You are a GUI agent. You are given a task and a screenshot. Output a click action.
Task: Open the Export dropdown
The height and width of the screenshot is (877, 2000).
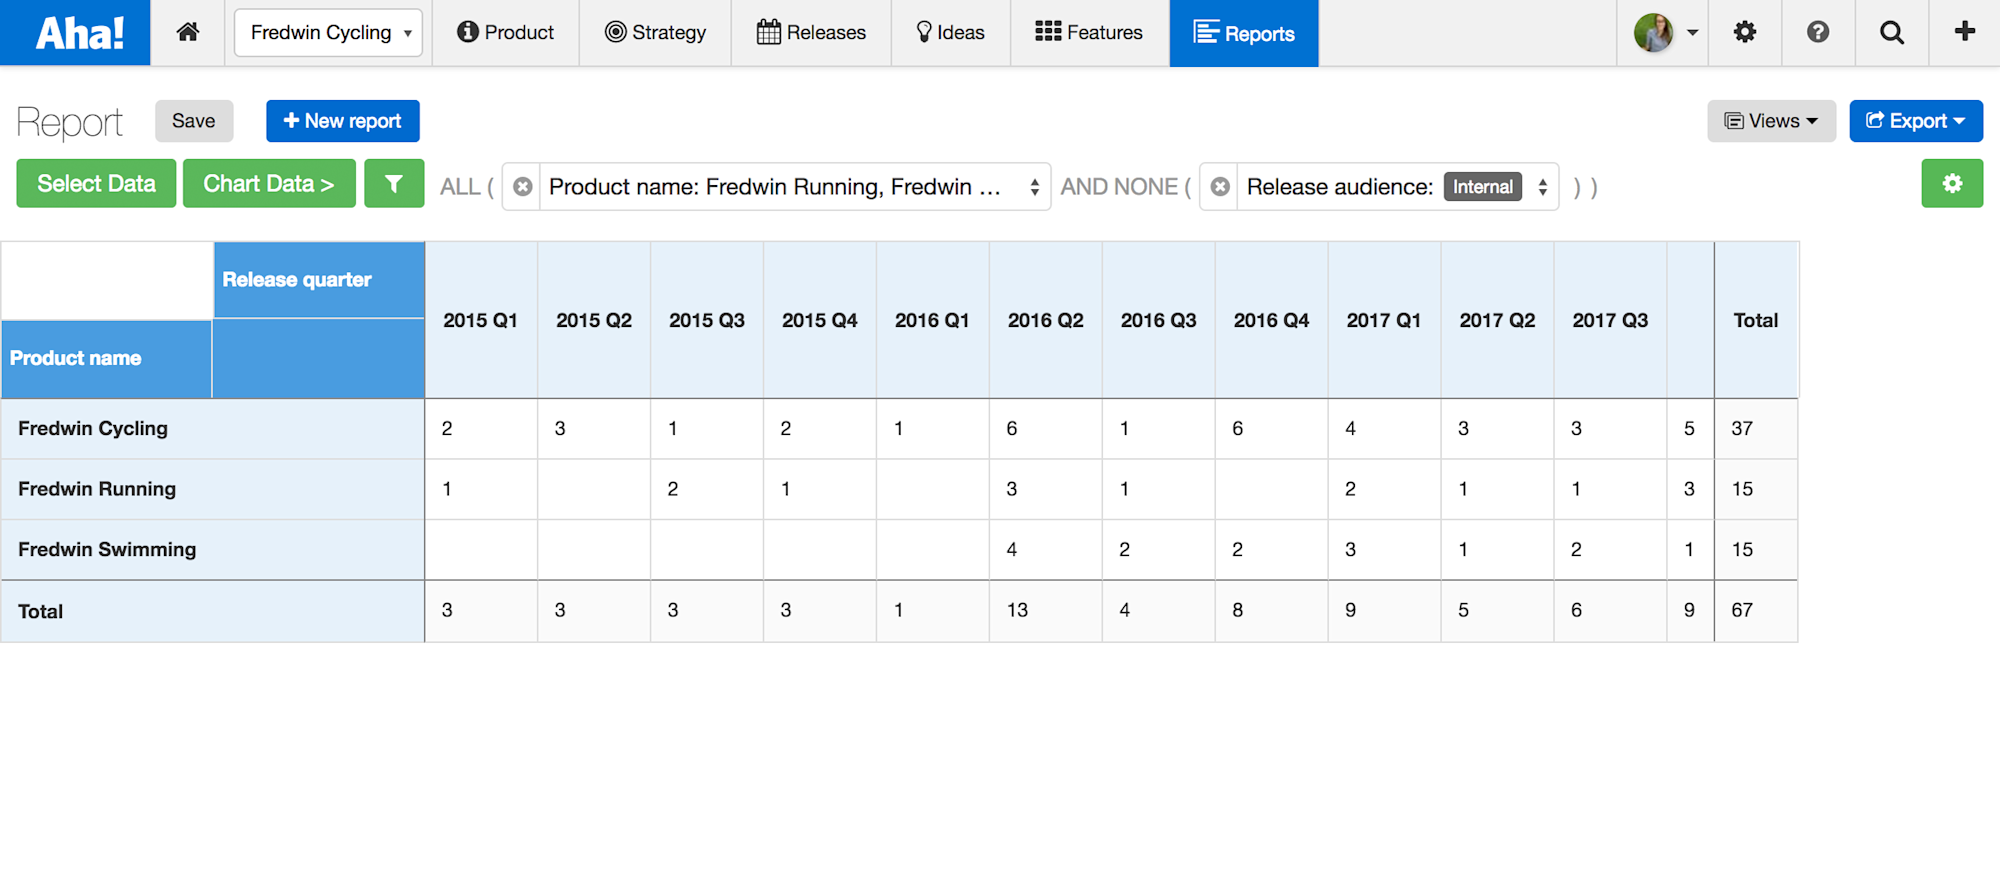(1916, 121)
